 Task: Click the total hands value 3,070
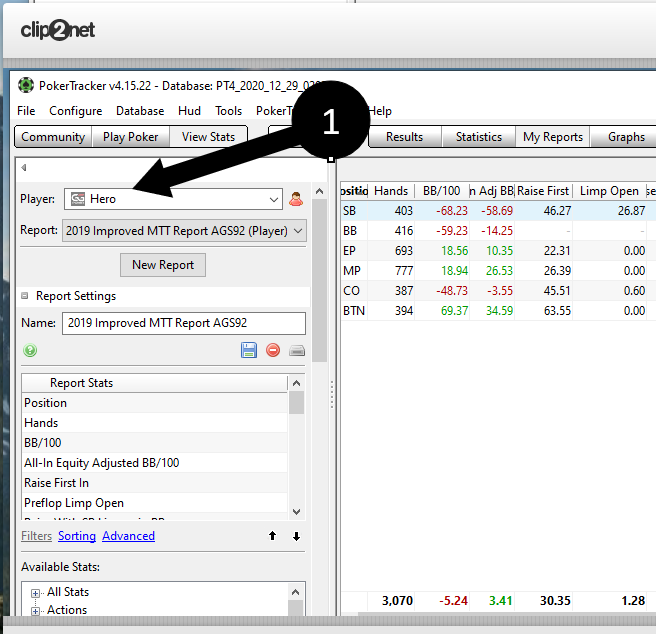coord(397,601)
